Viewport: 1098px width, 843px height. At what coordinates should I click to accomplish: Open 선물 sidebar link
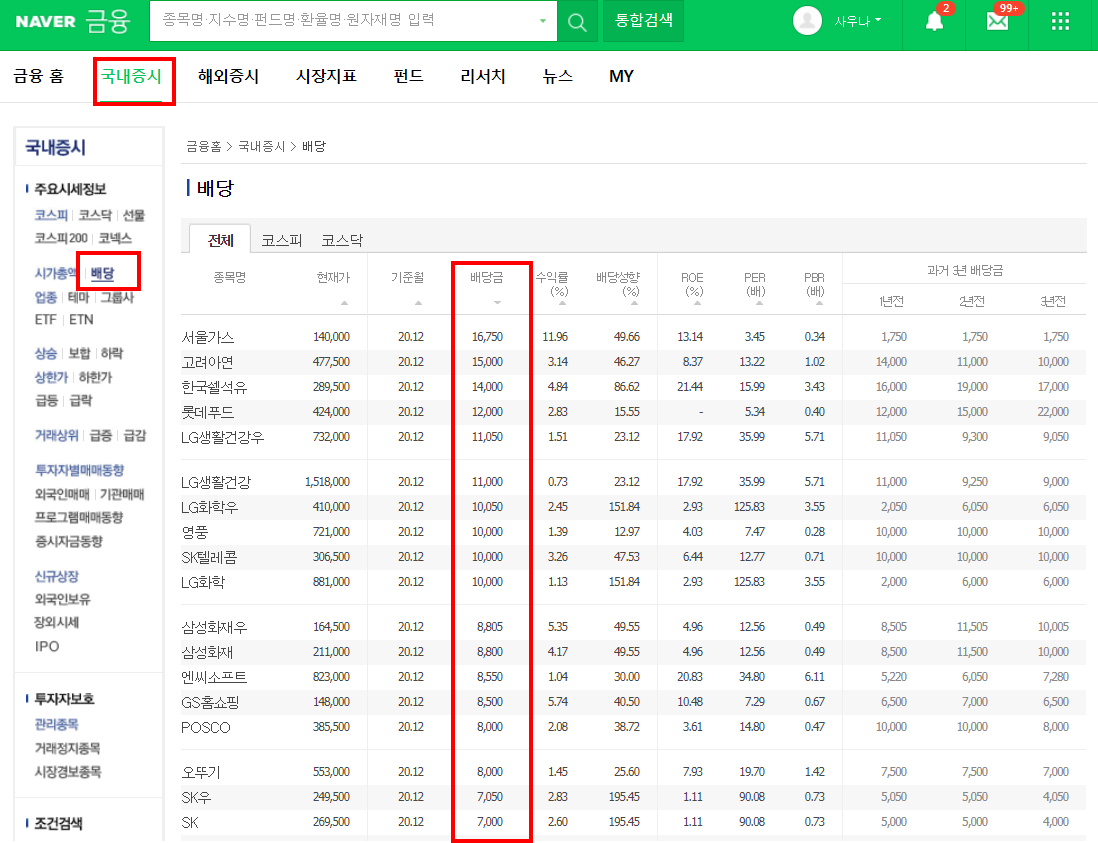[x=134, y=215]
